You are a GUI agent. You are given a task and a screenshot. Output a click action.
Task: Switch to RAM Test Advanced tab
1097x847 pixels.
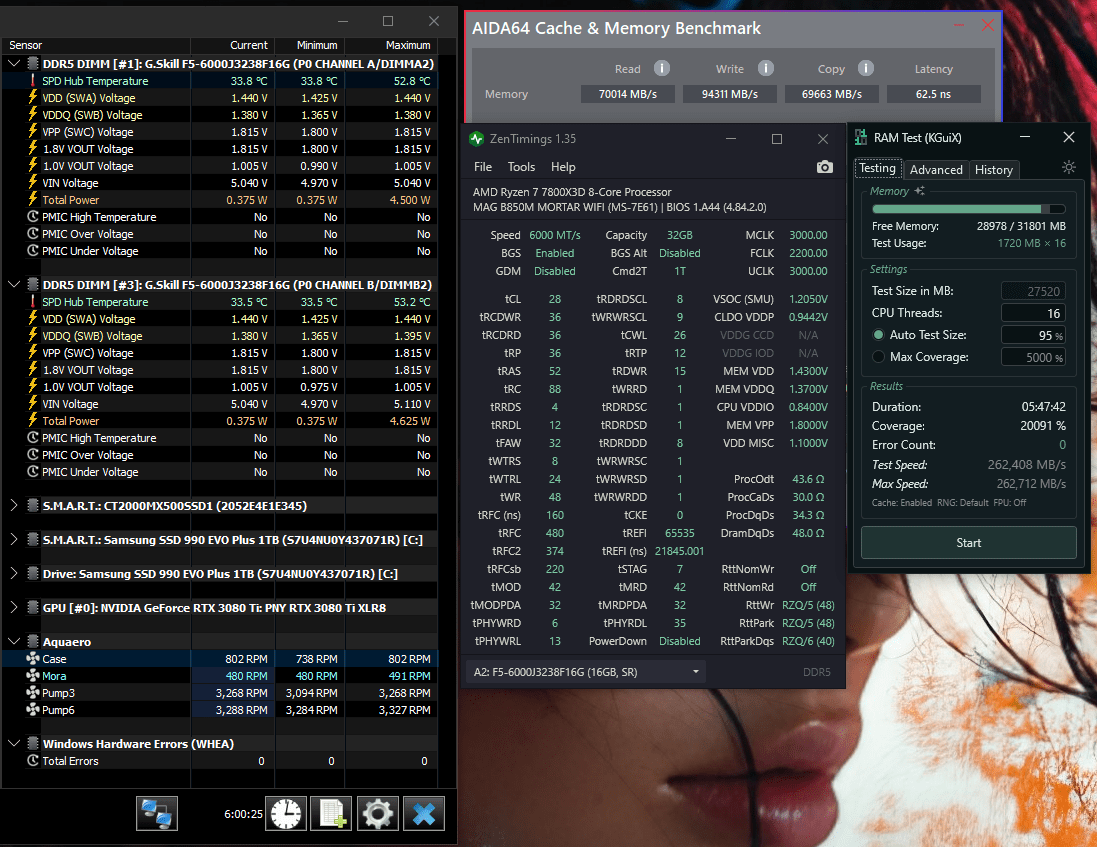point(936,169)
